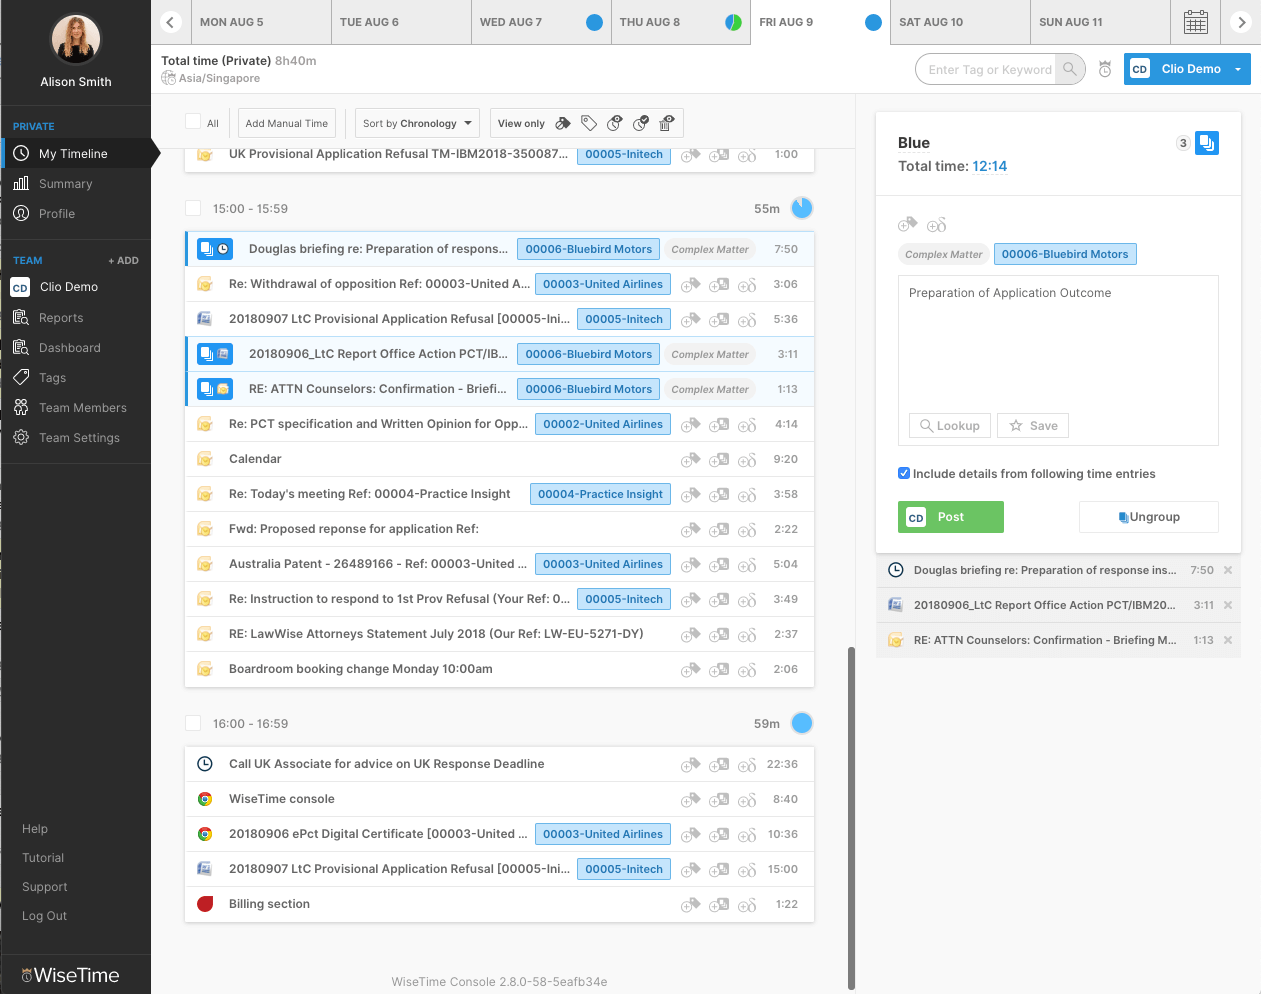Select the 16:00 - 16:59 hour checkbox
Viewport: 1261px width, 994px height.
point(193,723)
